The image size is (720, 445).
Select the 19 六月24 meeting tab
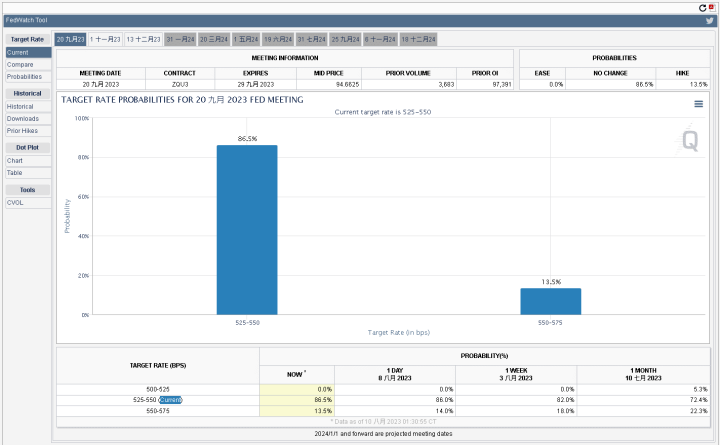pyautogui.click(x=278, y=39)
